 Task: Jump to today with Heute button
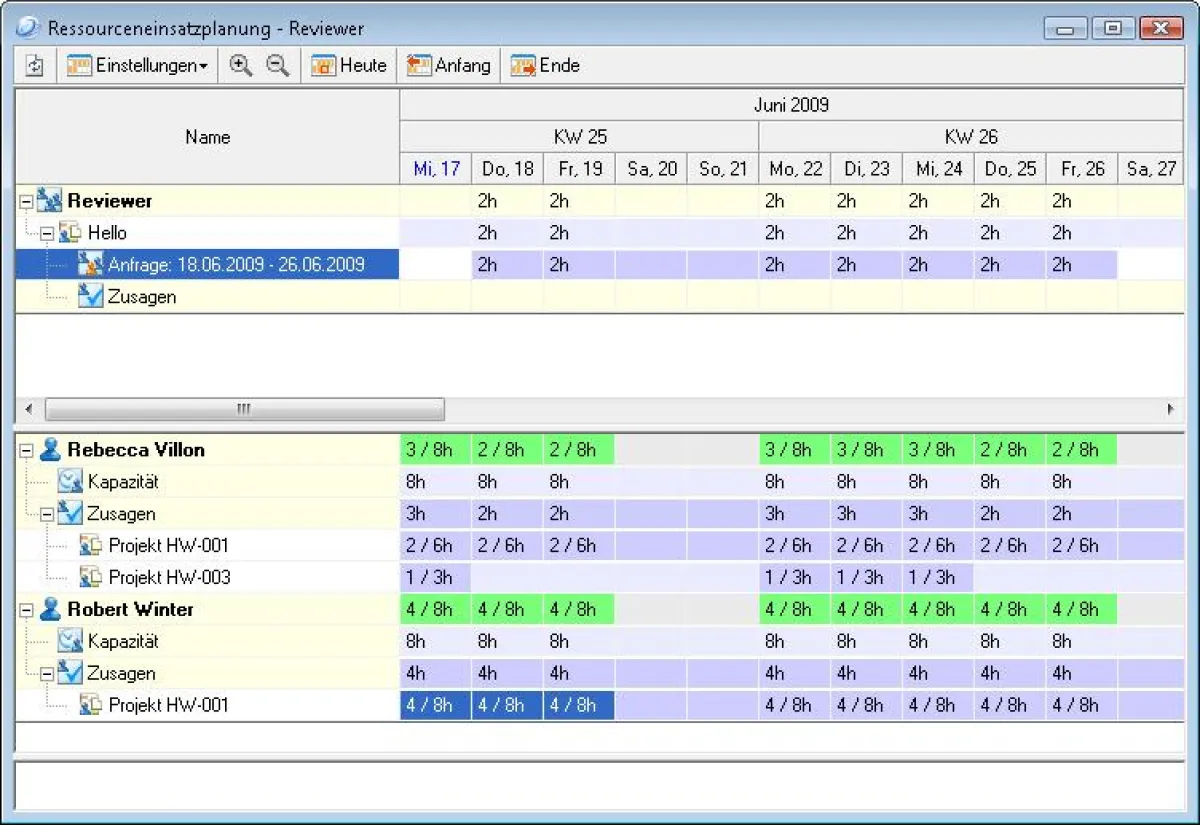(348, 66)
